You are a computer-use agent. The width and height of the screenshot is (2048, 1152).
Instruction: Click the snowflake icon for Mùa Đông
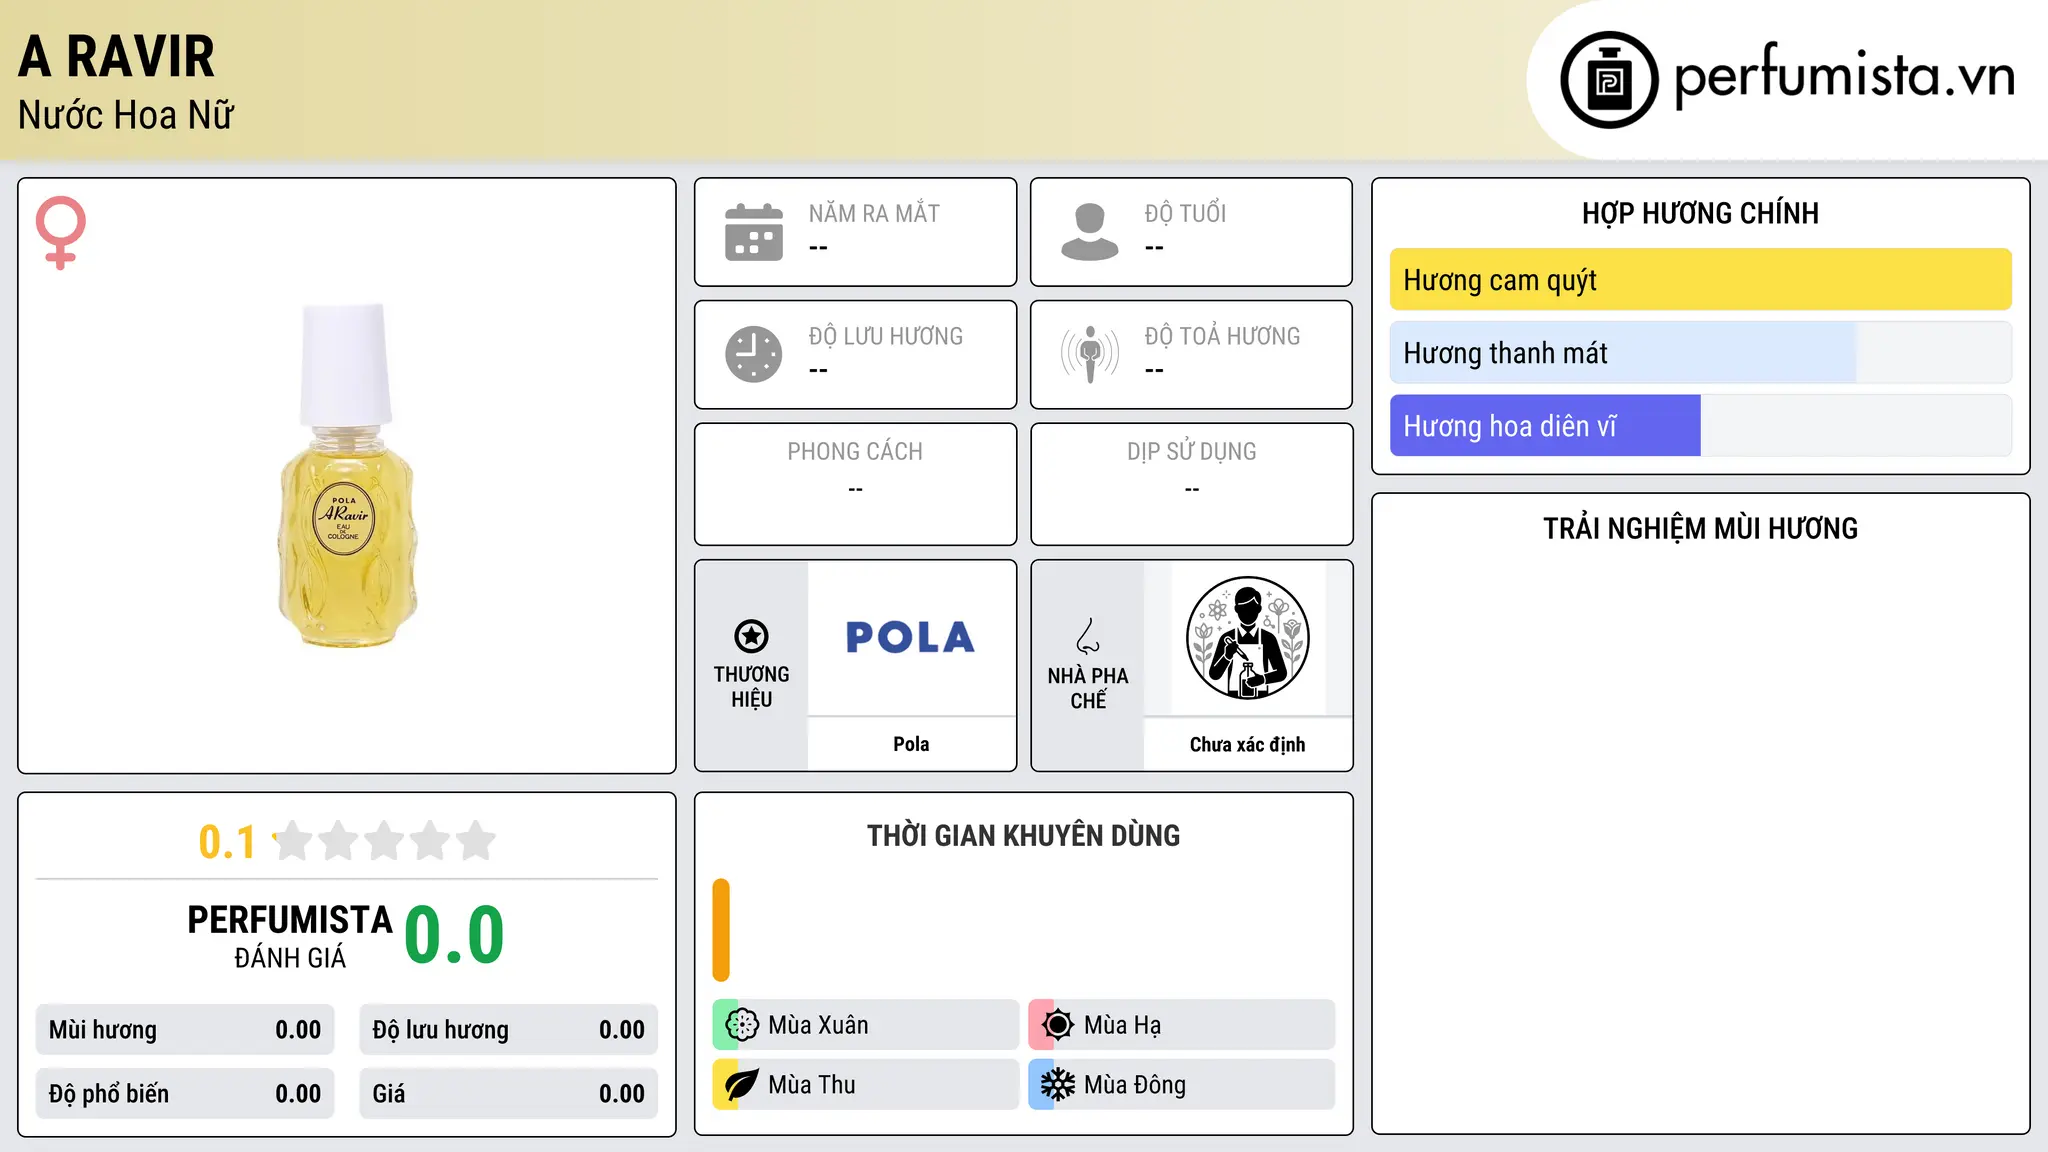coord(1058,1085)
